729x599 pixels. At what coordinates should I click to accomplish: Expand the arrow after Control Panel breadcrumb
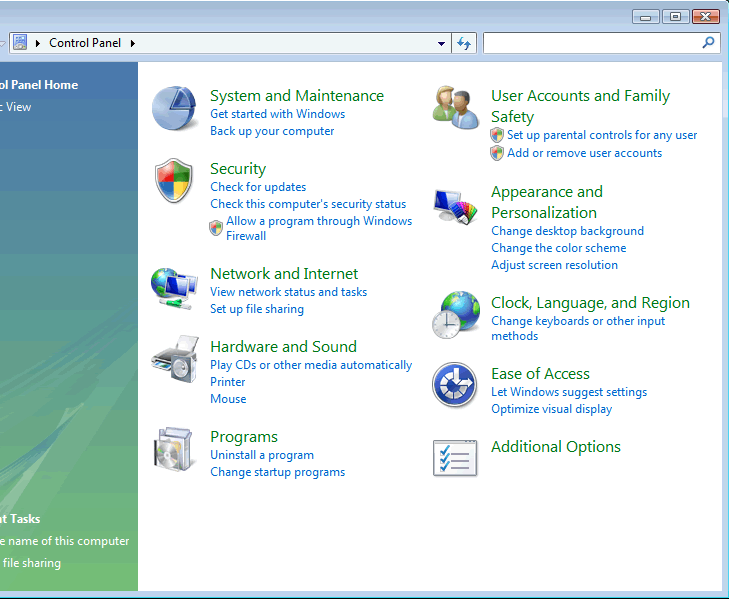click(x=132, y=44)
